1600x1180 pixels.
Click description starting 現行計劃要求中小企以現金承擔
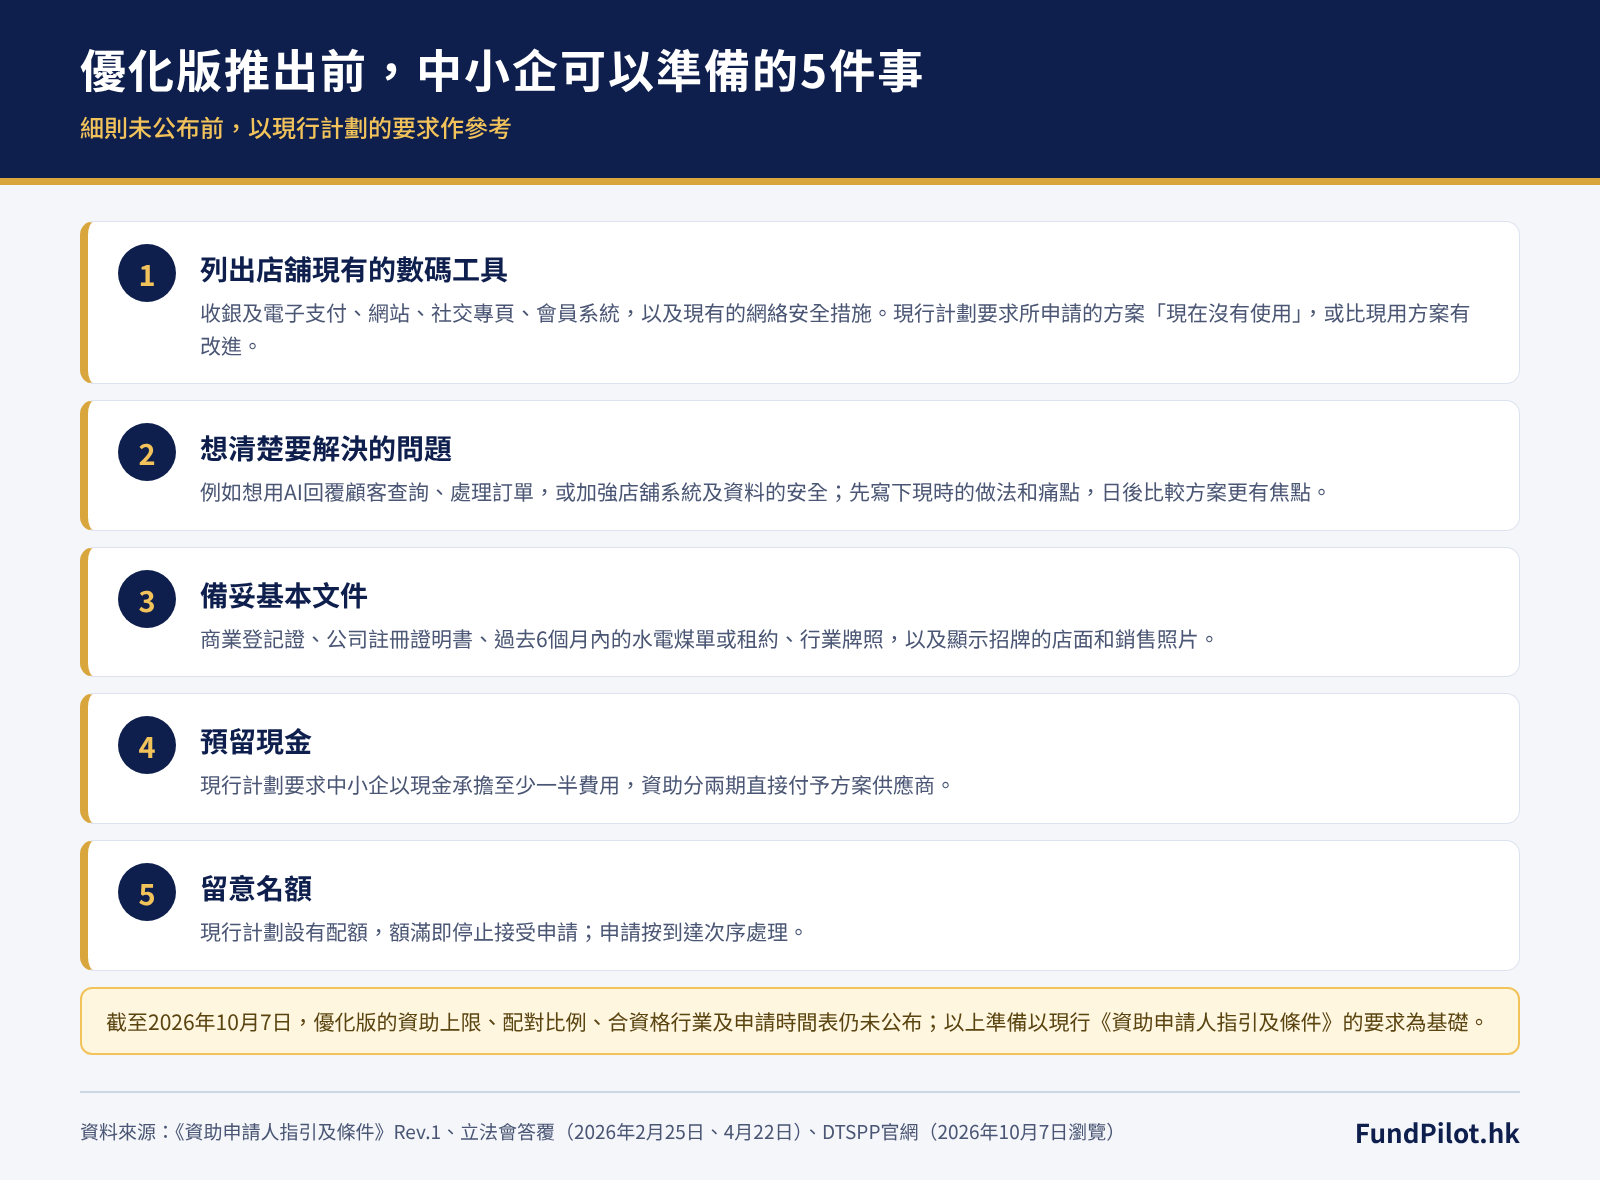[x=576, y=785]
